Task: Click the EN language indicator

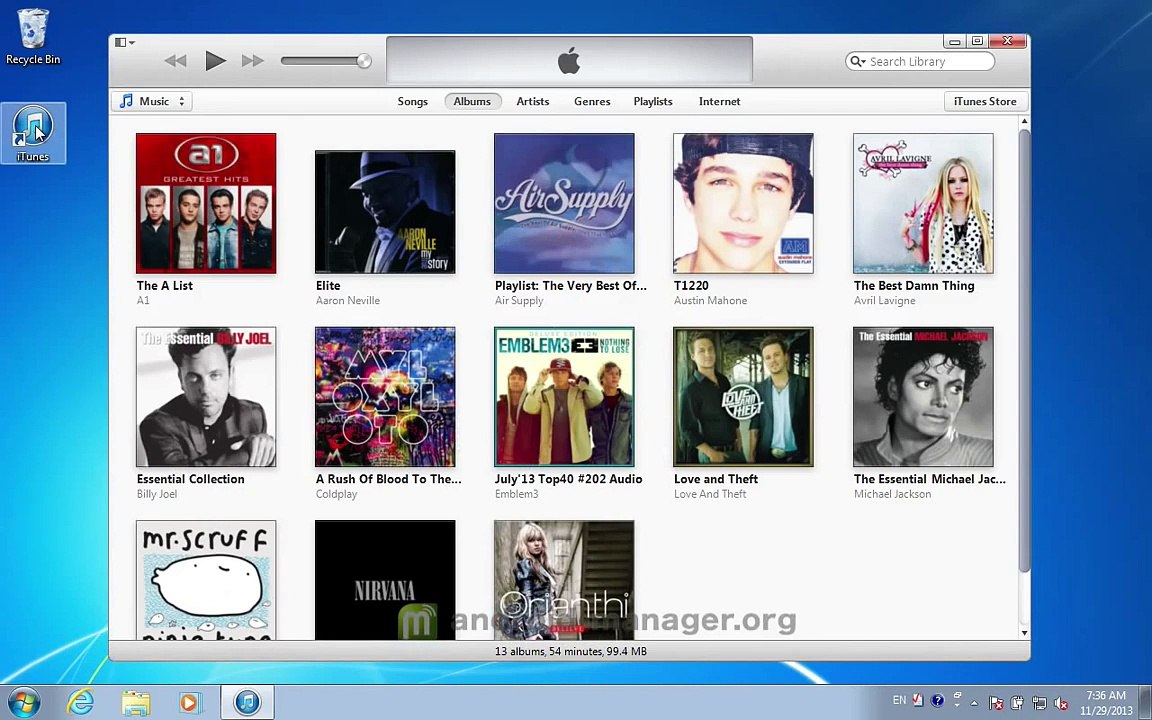Action: (x=899, y=700)
